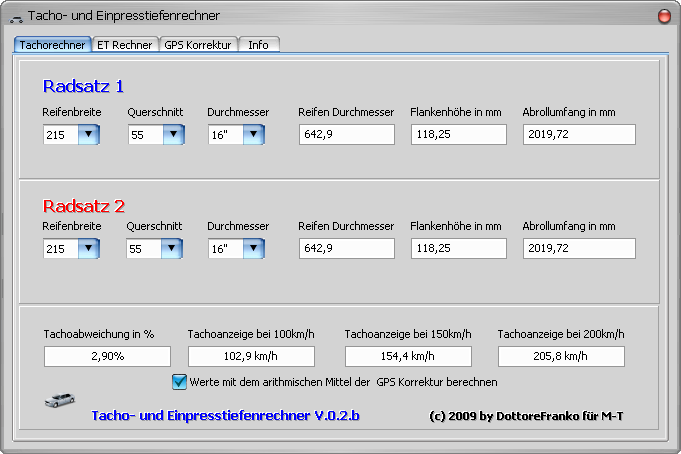Click the window title Tacho- und Einpresstiefenrechner
This screenshot has width=681, height=454.
tap(124, 16)
